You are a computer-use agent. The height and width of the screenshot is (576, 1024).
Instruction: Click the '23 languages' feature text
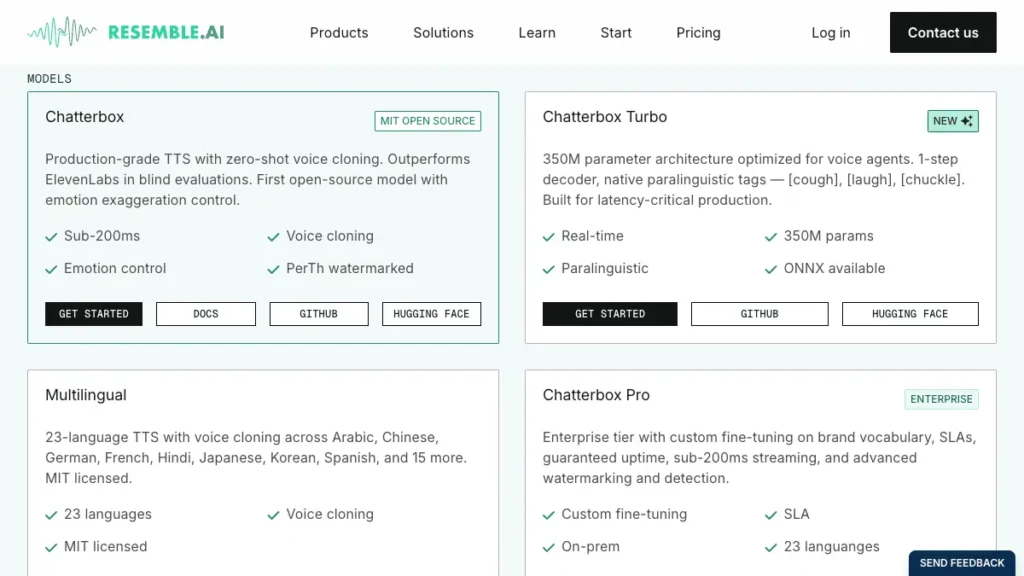(x=108, y=514)
